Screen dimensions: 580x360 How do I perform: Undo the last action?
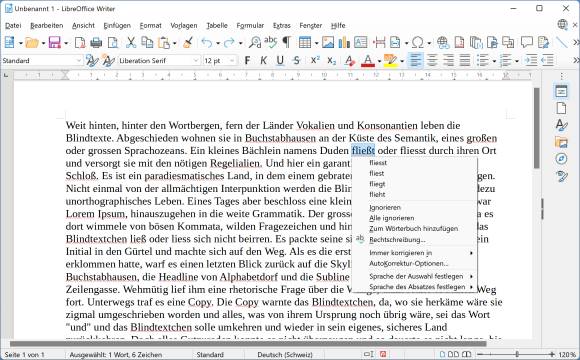207,43
